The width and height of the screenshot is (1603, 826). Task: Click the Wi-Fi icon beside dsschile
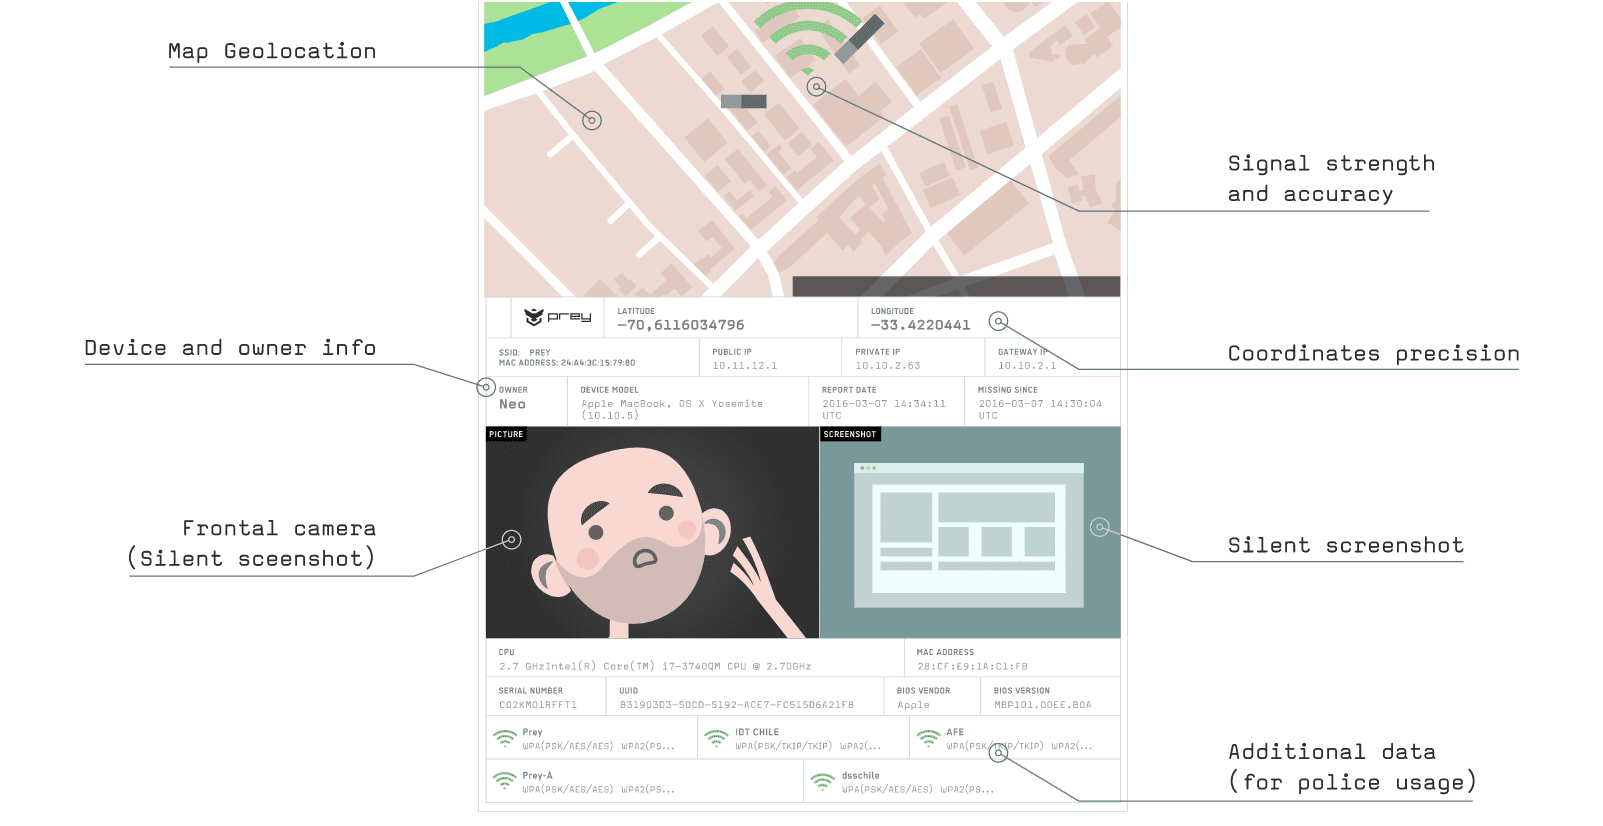(823, 781)
